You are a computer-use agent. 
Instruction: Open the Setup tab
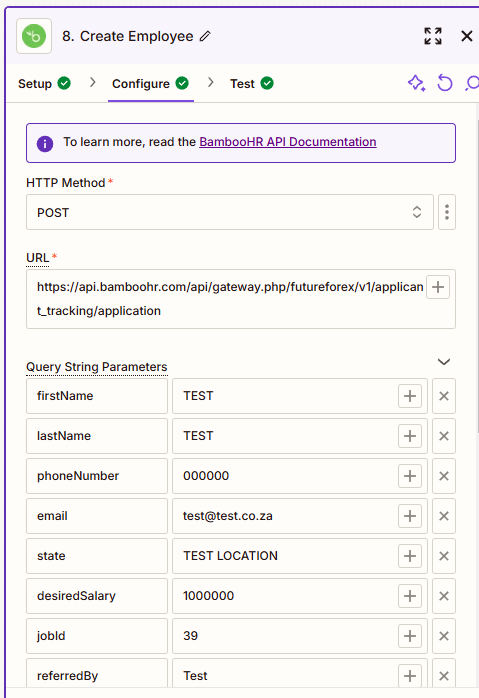pos(44,84)
